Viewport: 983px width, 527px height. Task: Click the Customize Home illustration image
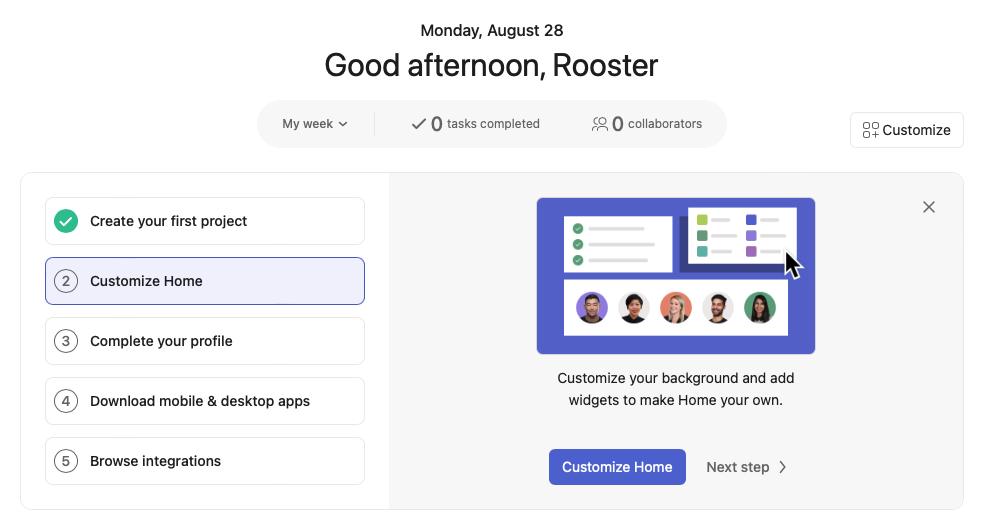(676, 275)
